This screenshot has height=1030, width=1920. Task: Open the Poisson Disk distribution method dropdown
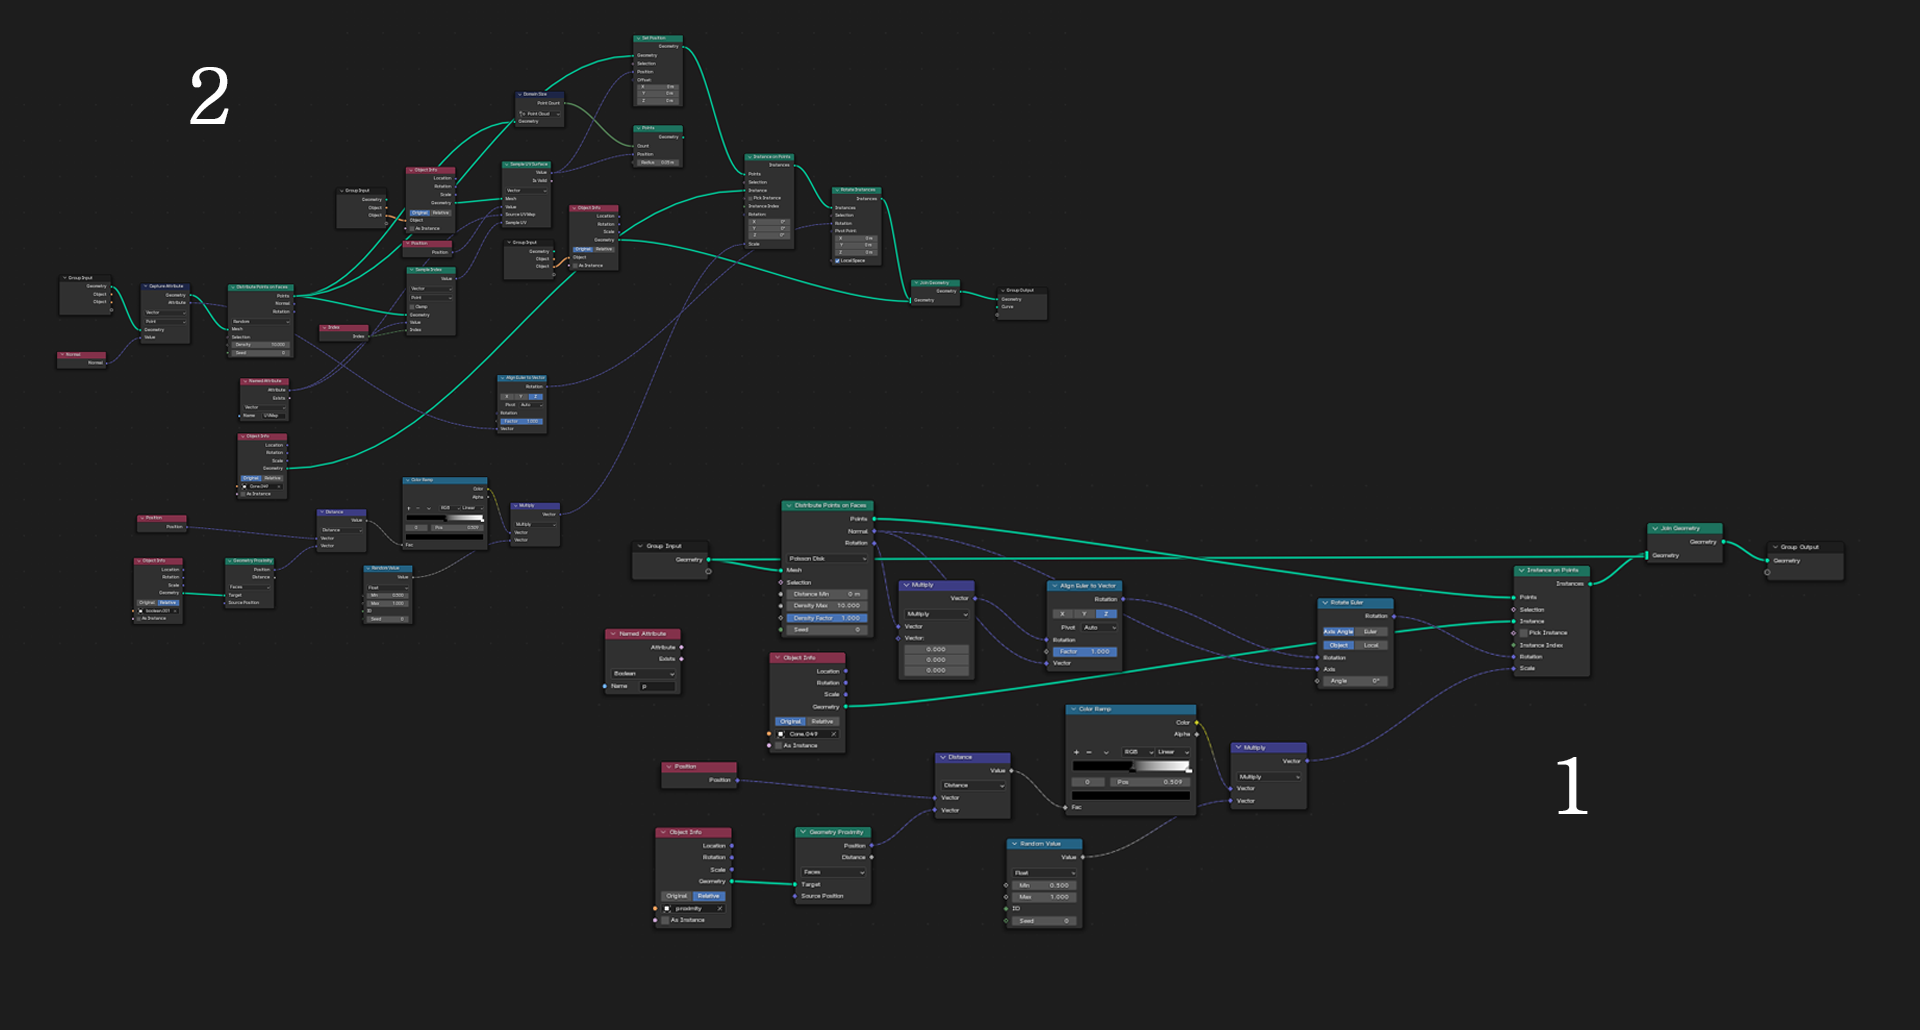(827, 558)
